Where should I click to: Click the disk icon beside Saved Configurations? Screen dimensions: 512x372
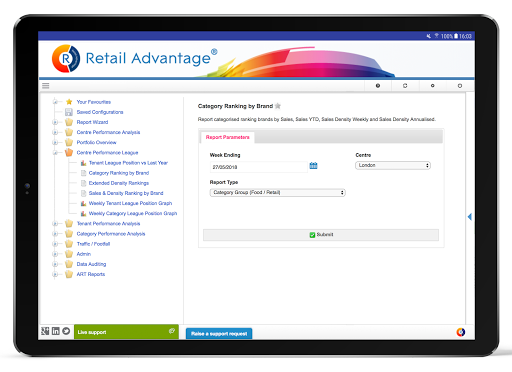pos(69,112)
